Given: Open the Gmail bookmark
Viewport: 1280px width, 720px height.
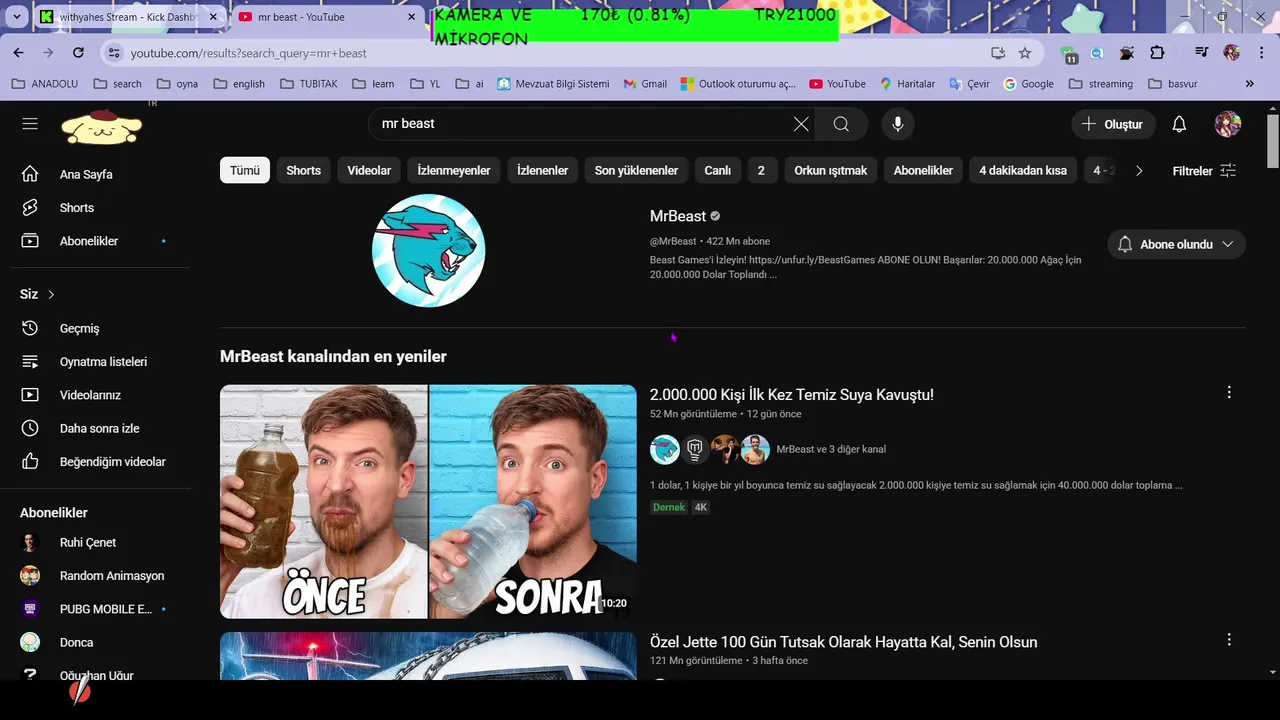Looking at the screenshot, I should click(x=645, y=84).
